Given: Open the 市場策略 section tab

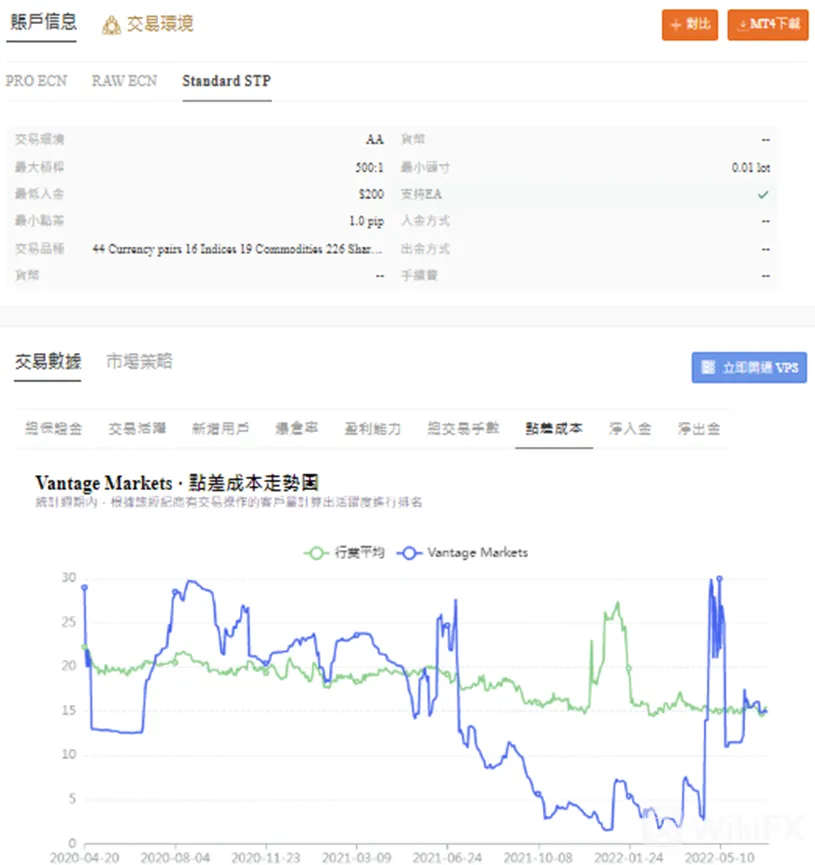Looking at the screenshot, I should [x=139, y=361].
